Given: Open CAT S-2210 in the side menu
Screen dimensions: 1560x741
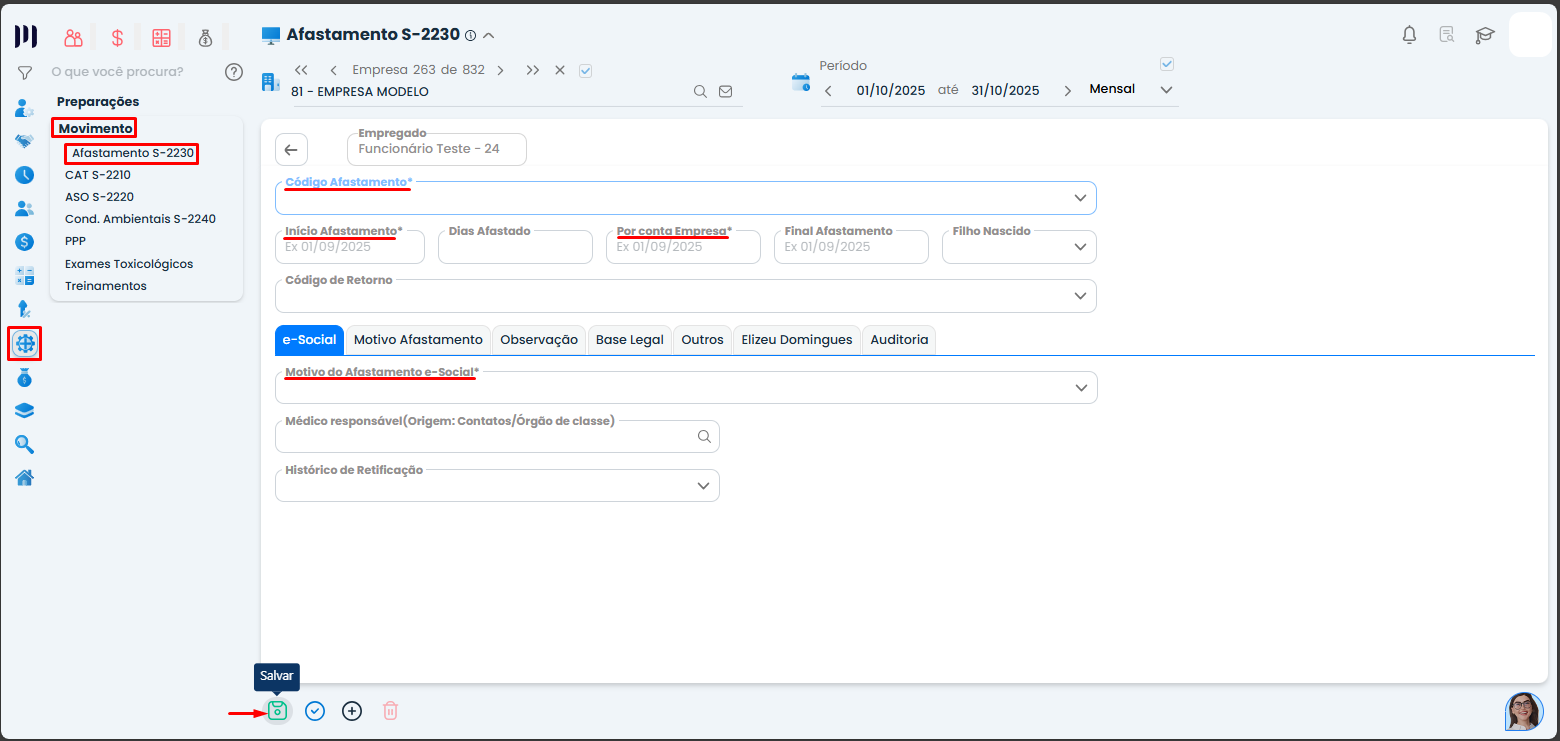Looking at the screenshot, I should tap(98, 175).
